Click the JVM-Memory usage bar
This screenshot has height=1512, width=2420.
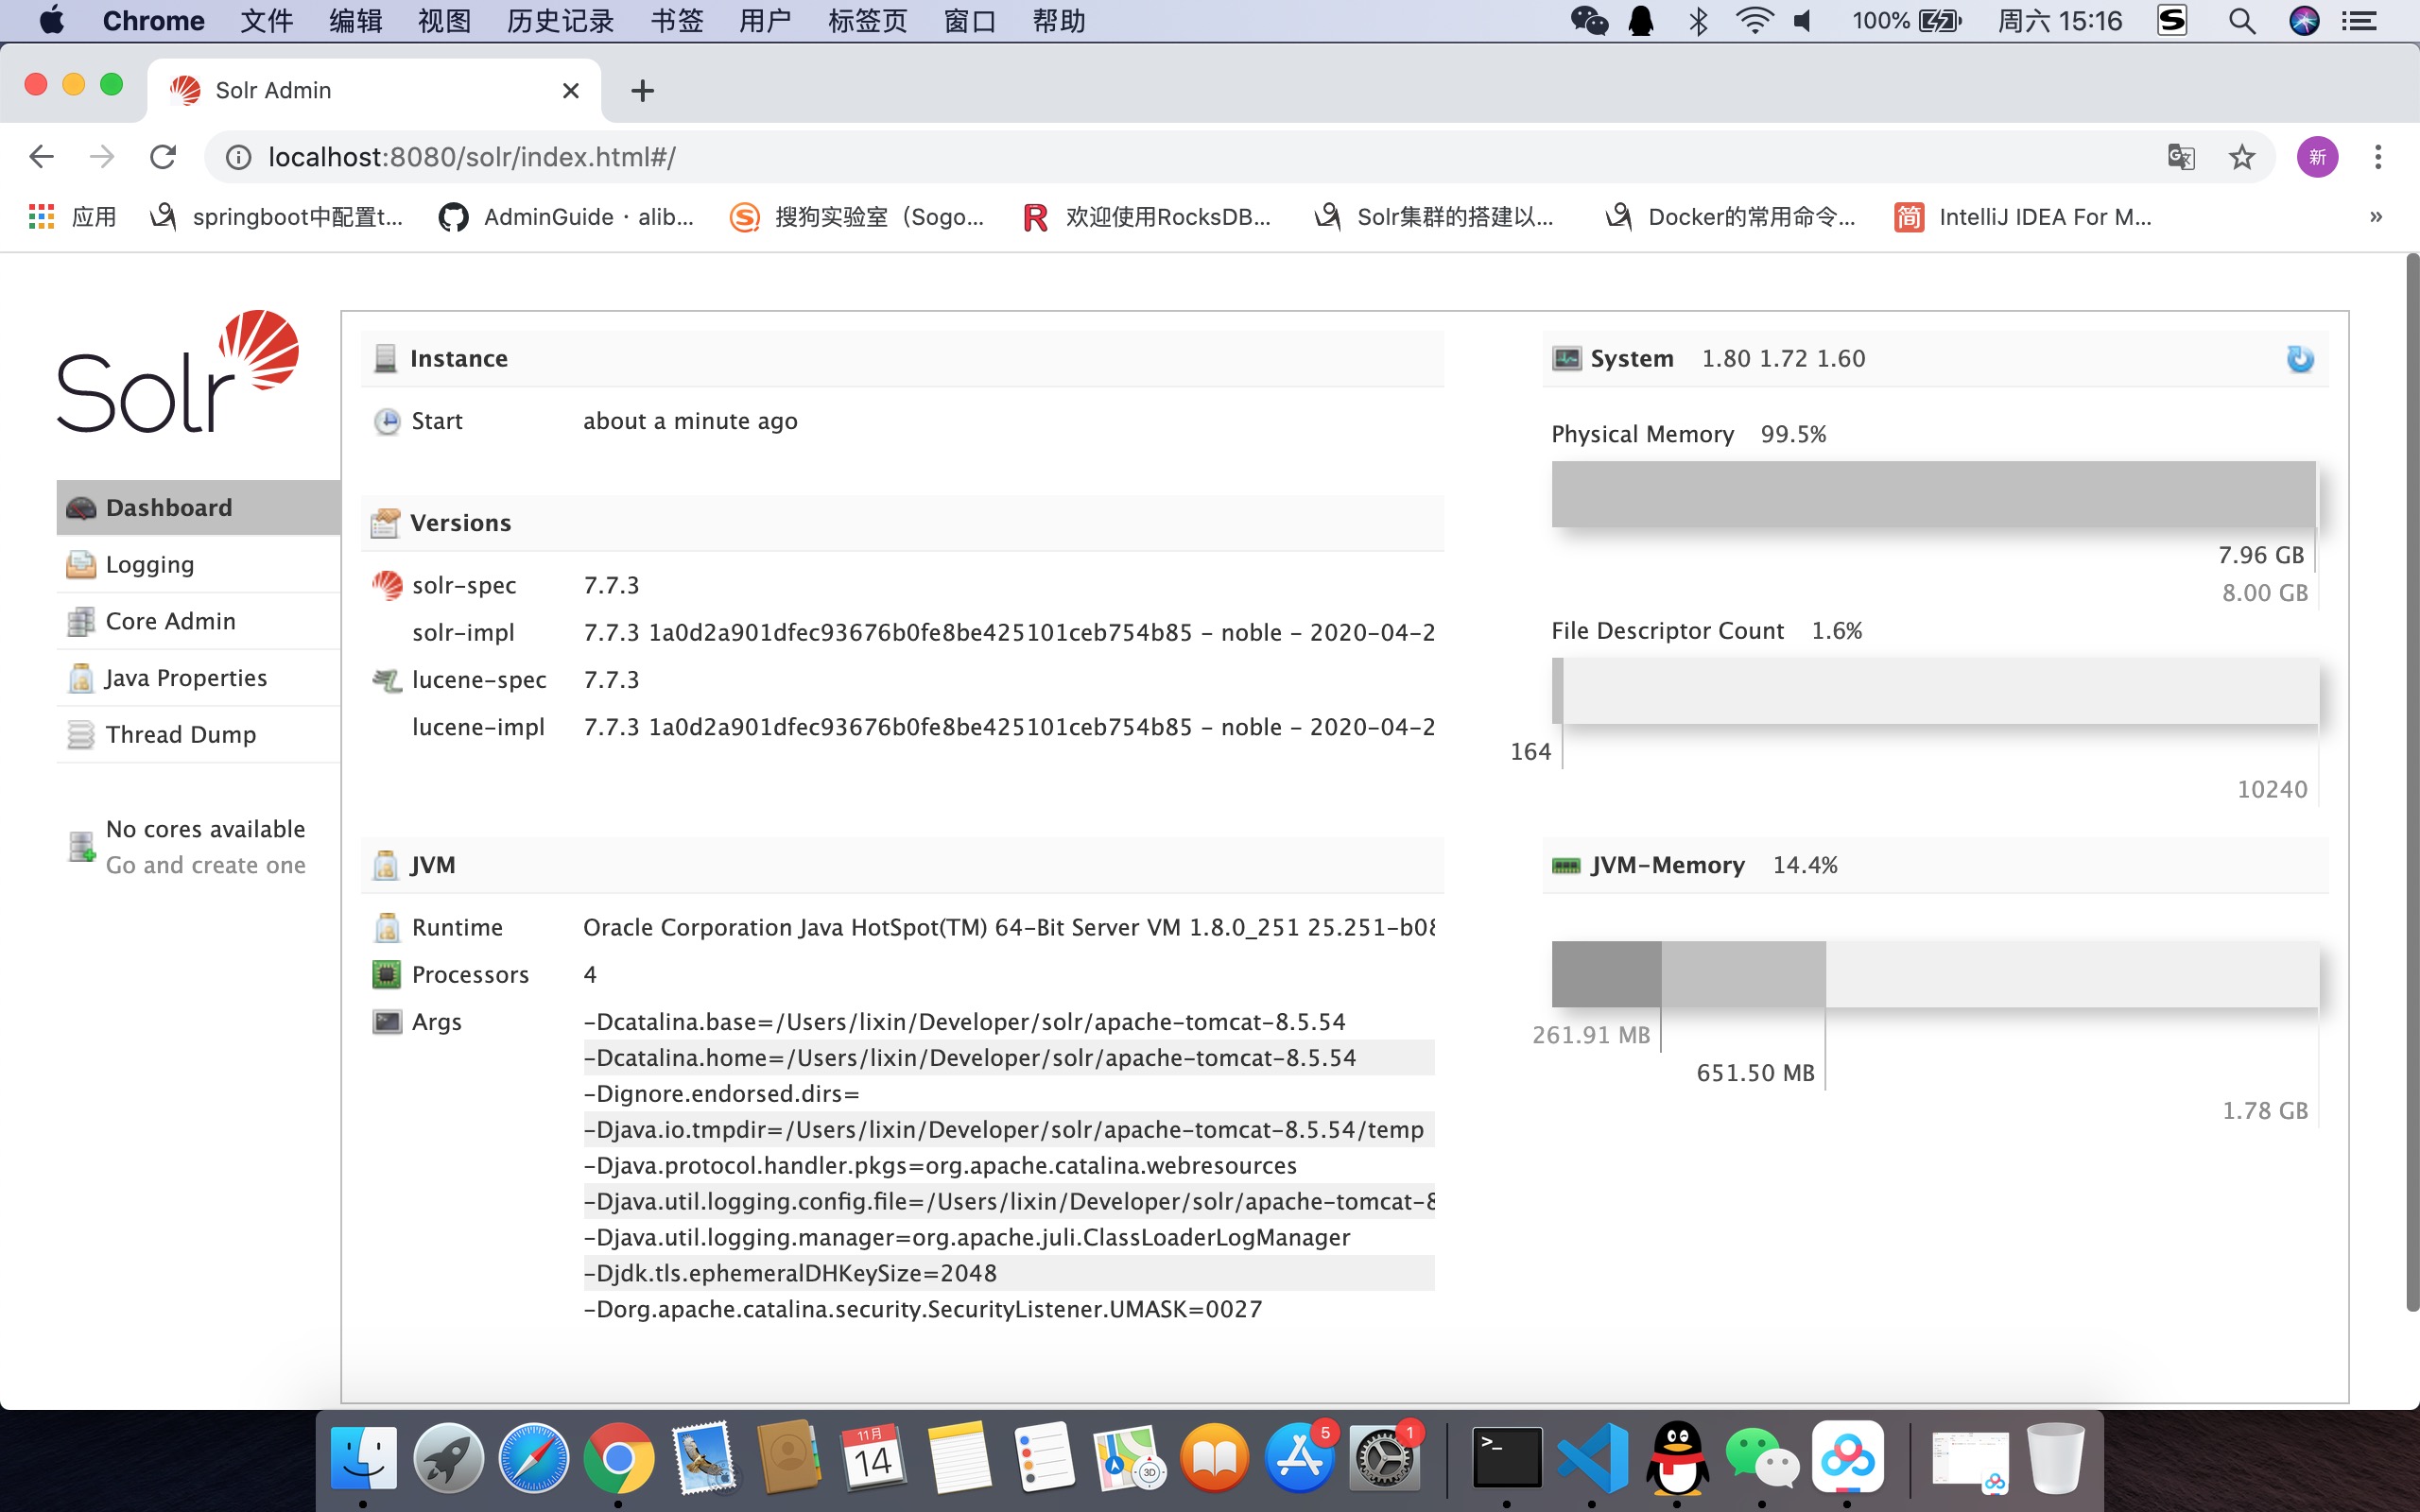tap(1934, 974)
